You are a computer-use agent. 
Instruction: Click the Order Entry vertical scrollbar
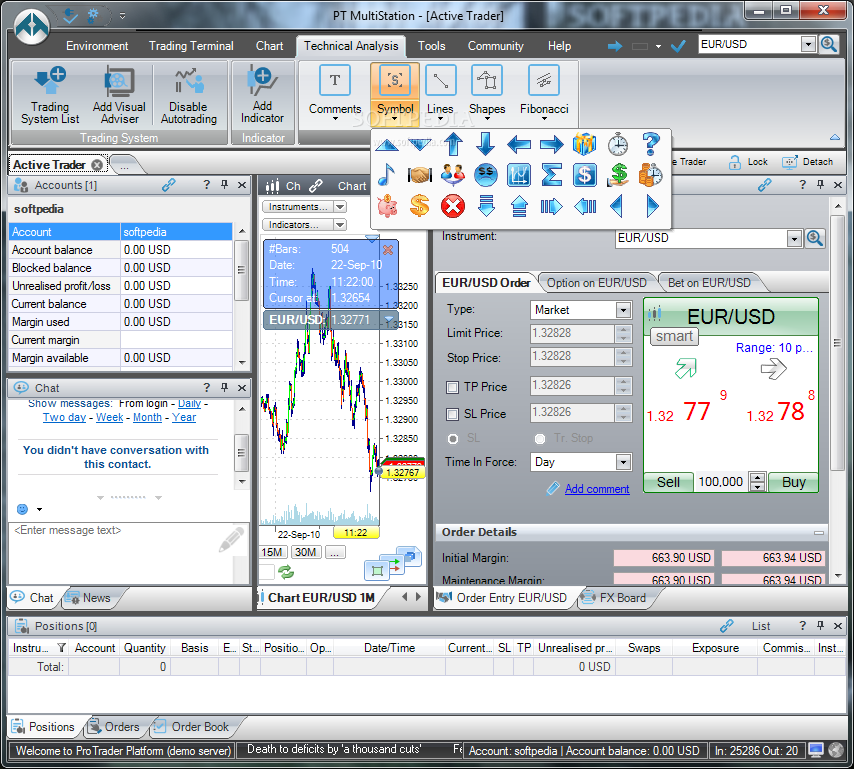tap(837, 343)
